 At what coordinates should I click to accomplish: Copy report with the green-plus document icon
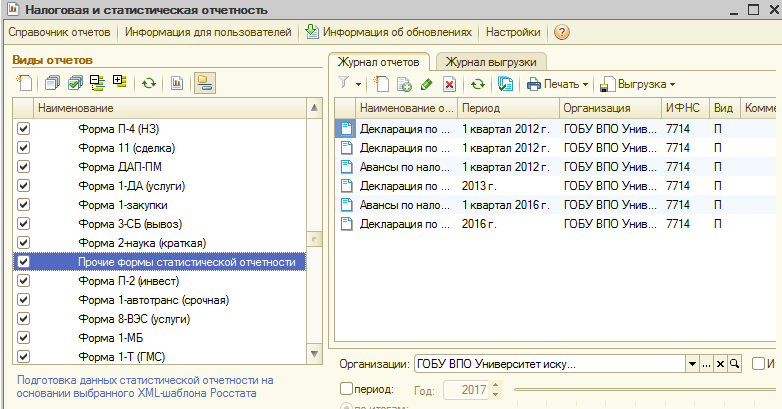[x=404, y=84]
